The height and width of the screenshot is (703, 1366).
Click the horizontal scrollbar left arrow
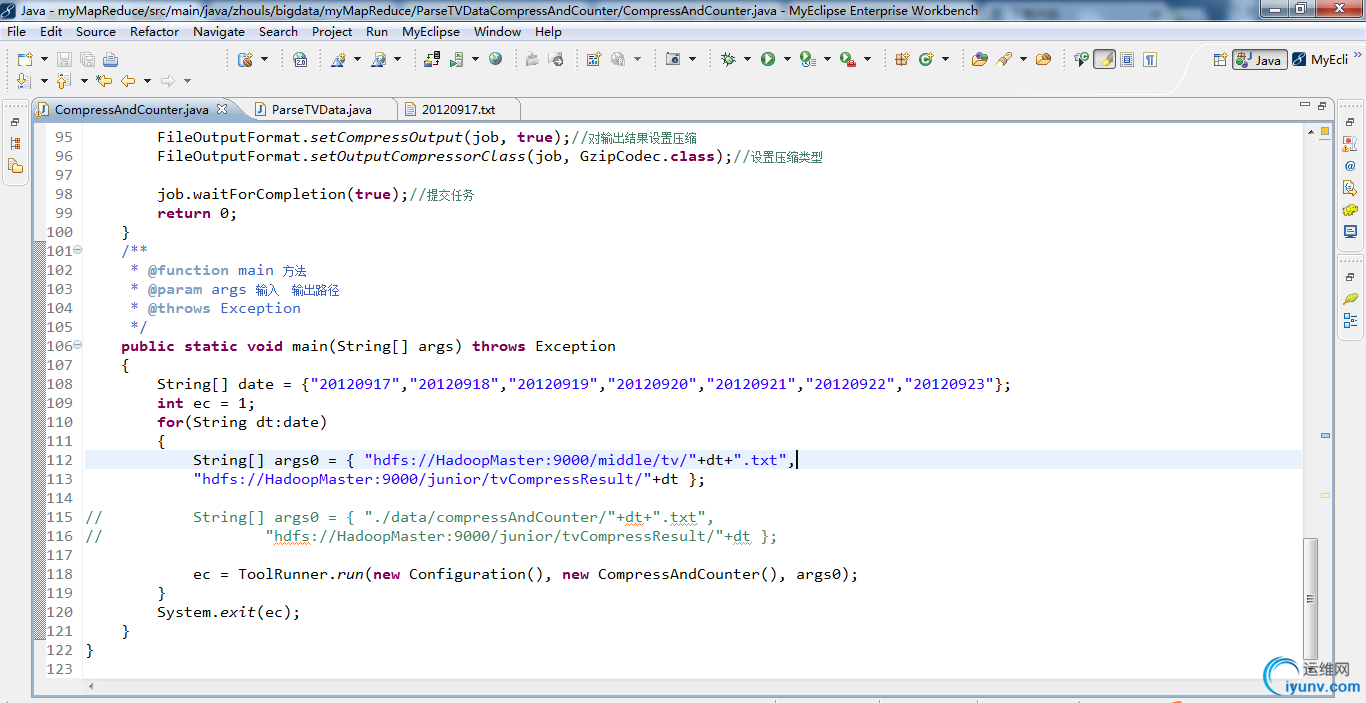click(x=93, y=687)
